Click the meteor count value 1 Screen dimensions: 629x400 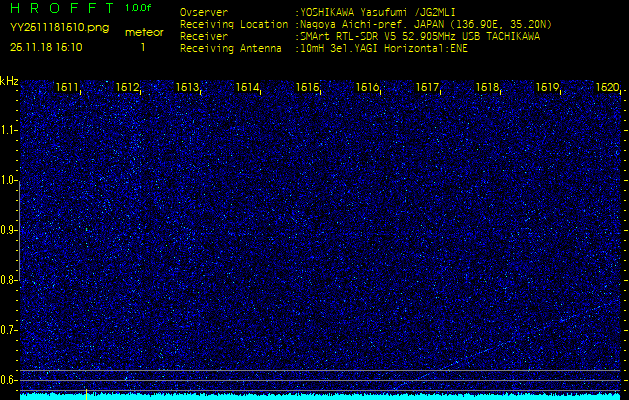[143, 47]
